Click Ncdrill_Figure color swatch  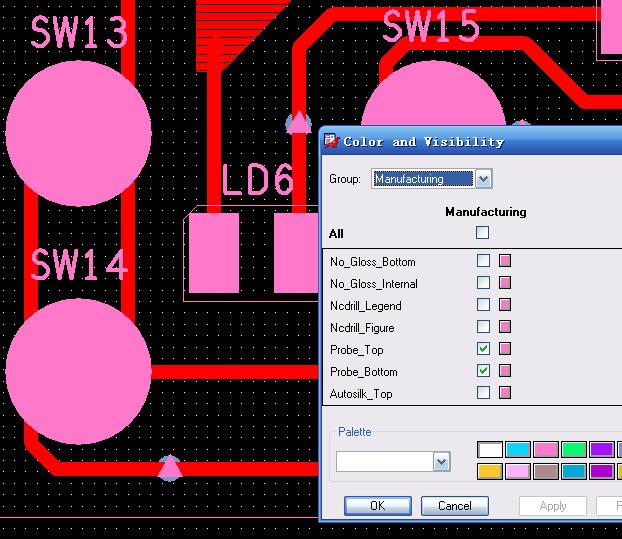505,327
